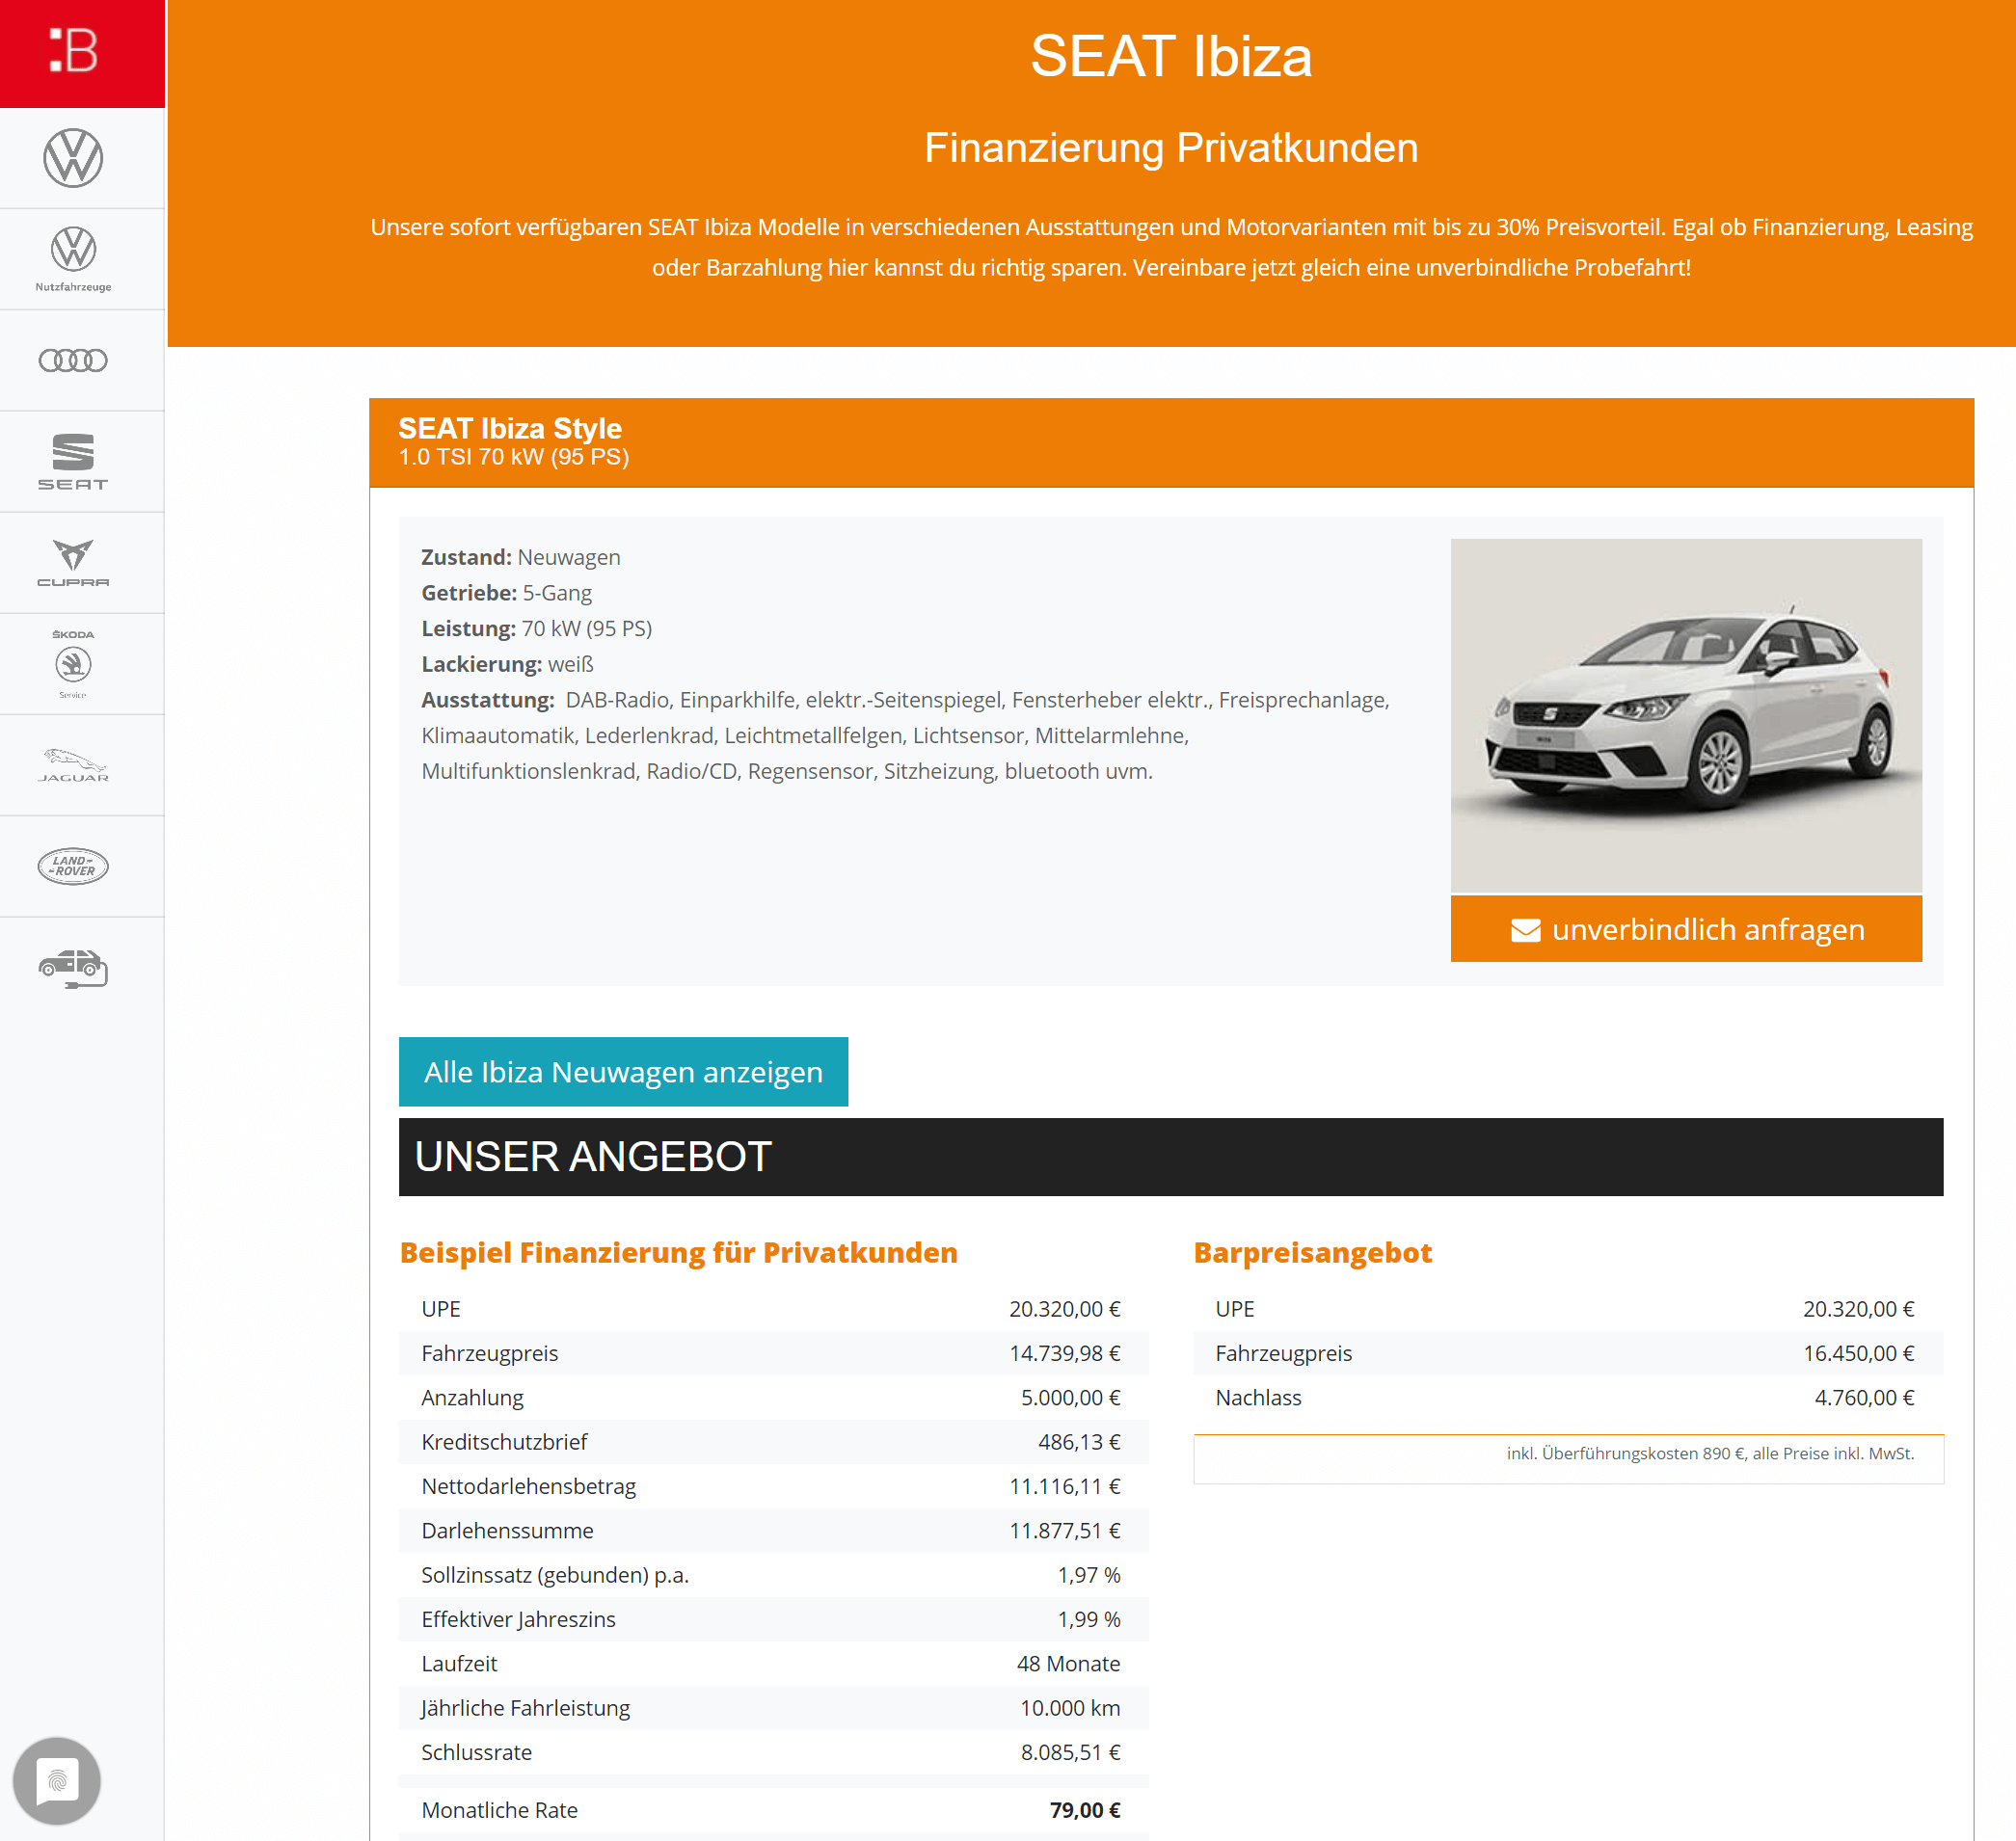Click the Effektiver Jahreszins value '1,99 %'
Screen dimensions: 2016x1841
pos(1089,1619)
